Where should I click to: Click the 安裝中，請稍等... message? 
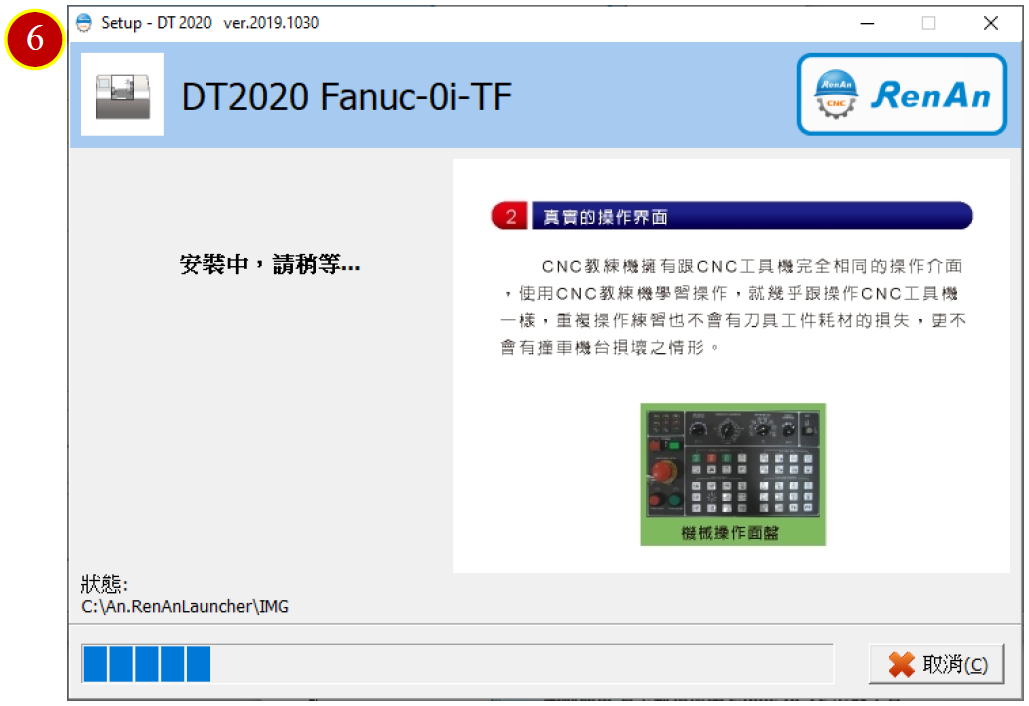pos(270,264)
